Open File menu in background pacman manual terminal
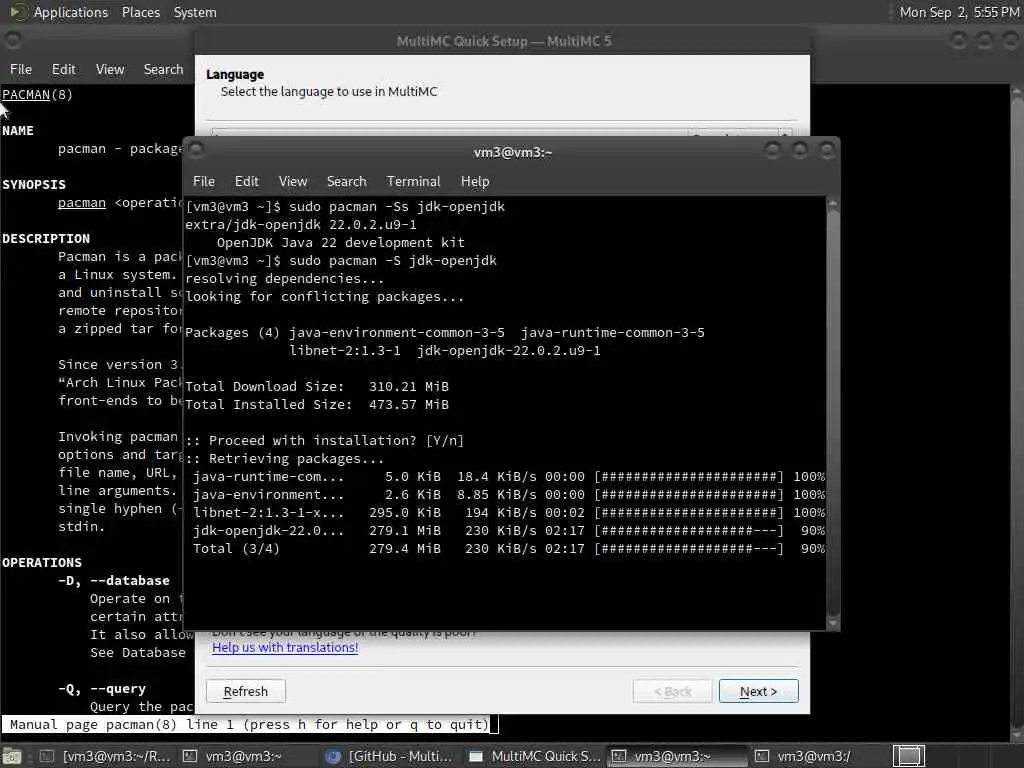The width and height of the screenshot is (1024, 768). coord(21,69)
